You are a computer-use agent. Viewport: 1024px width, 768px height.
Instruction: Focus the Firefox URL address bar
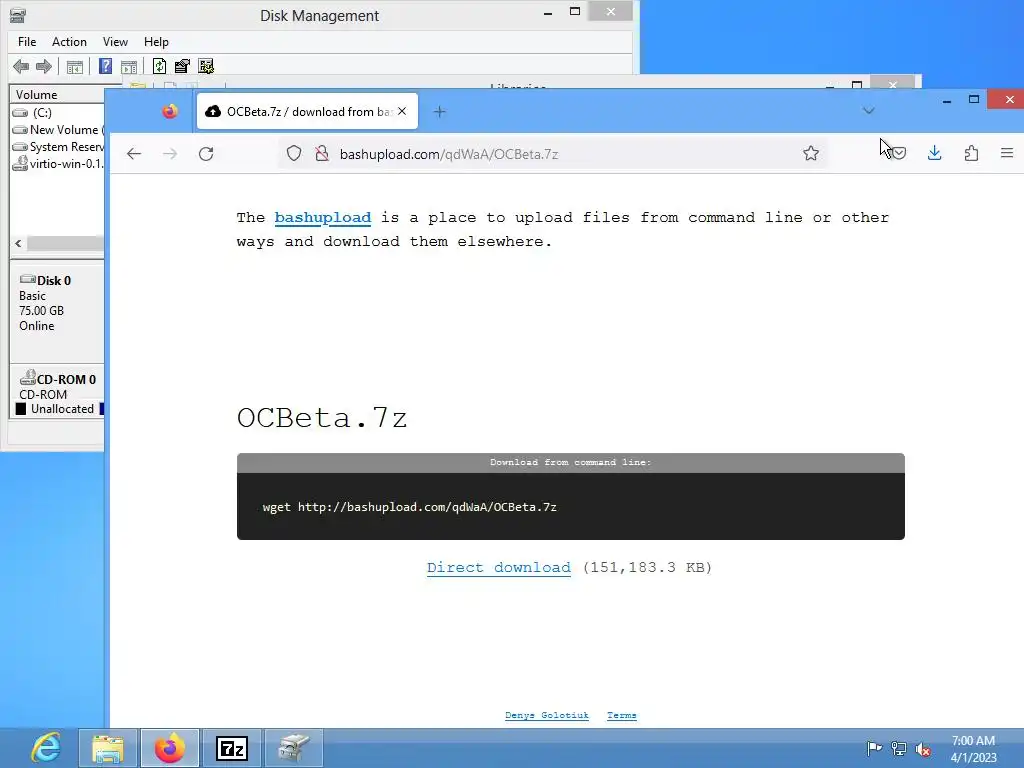pyautogui.click(x=552, y=153)
